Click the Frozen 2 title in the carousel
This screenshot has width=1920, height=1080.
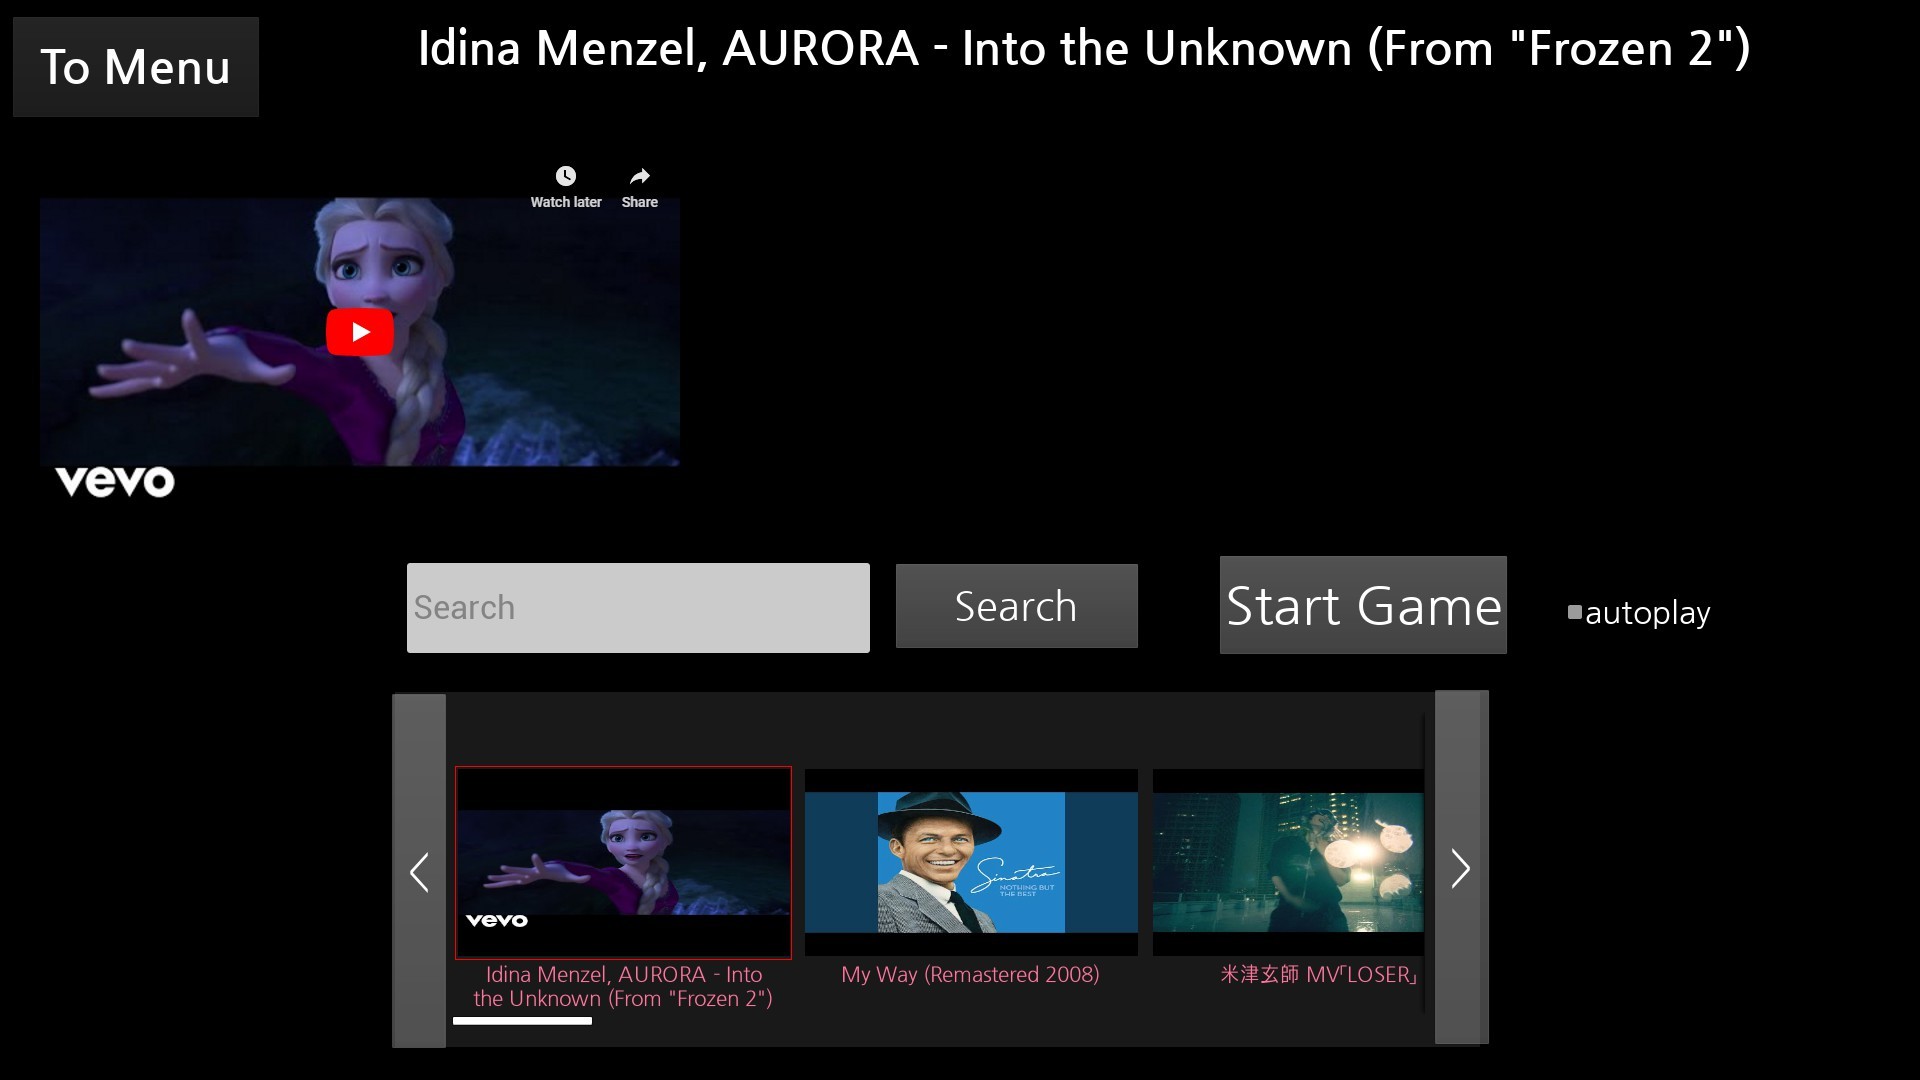coord(622,986)
